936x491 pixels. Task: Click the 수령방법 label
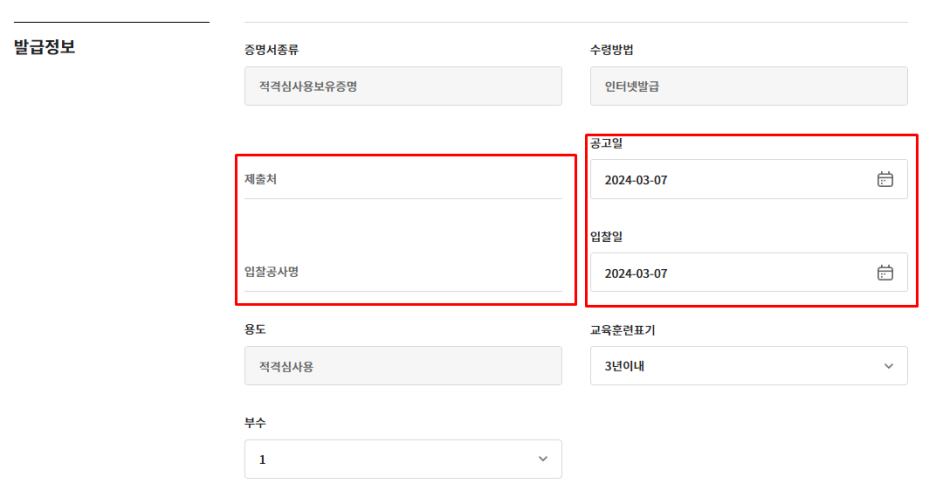point(612,50)
